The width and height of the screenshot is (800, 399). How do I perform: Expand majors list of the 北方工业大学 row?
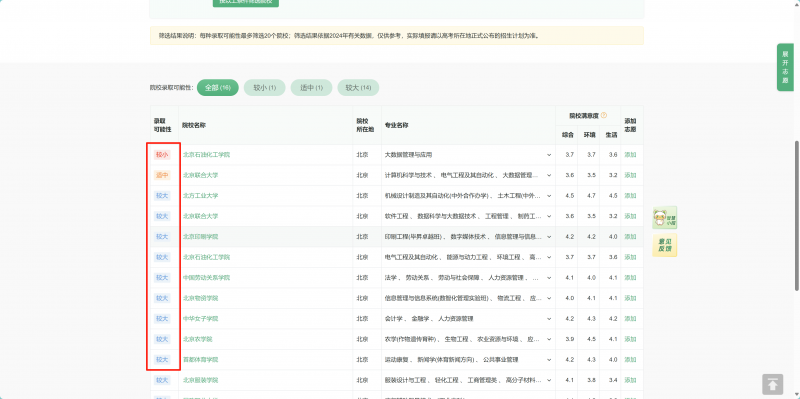tap(549, 195)
